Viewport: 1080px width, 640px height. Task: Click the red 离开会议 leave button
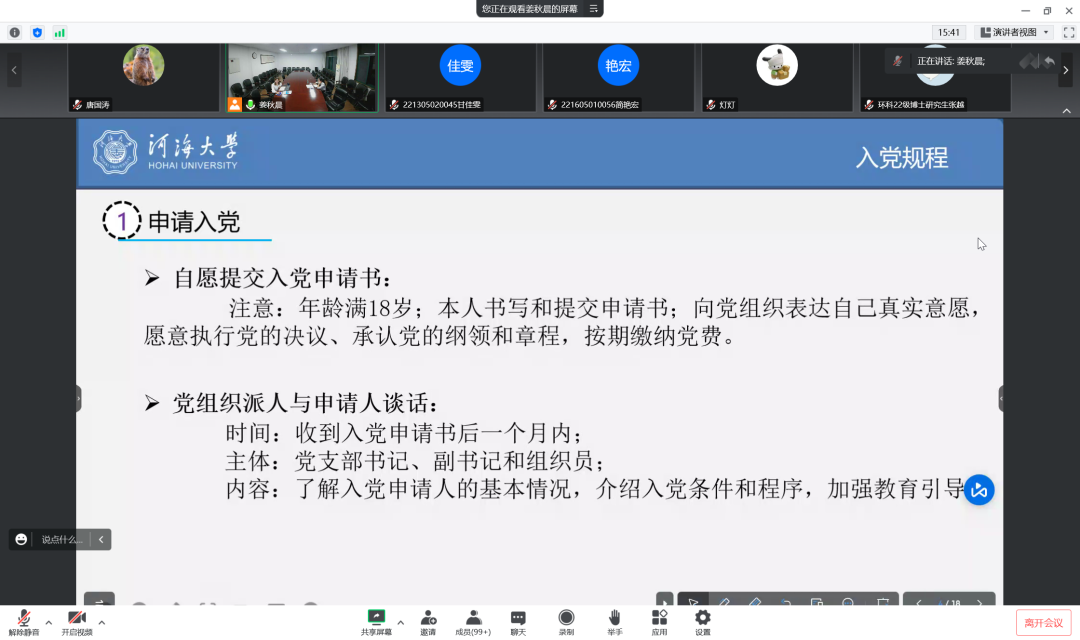1043,623
